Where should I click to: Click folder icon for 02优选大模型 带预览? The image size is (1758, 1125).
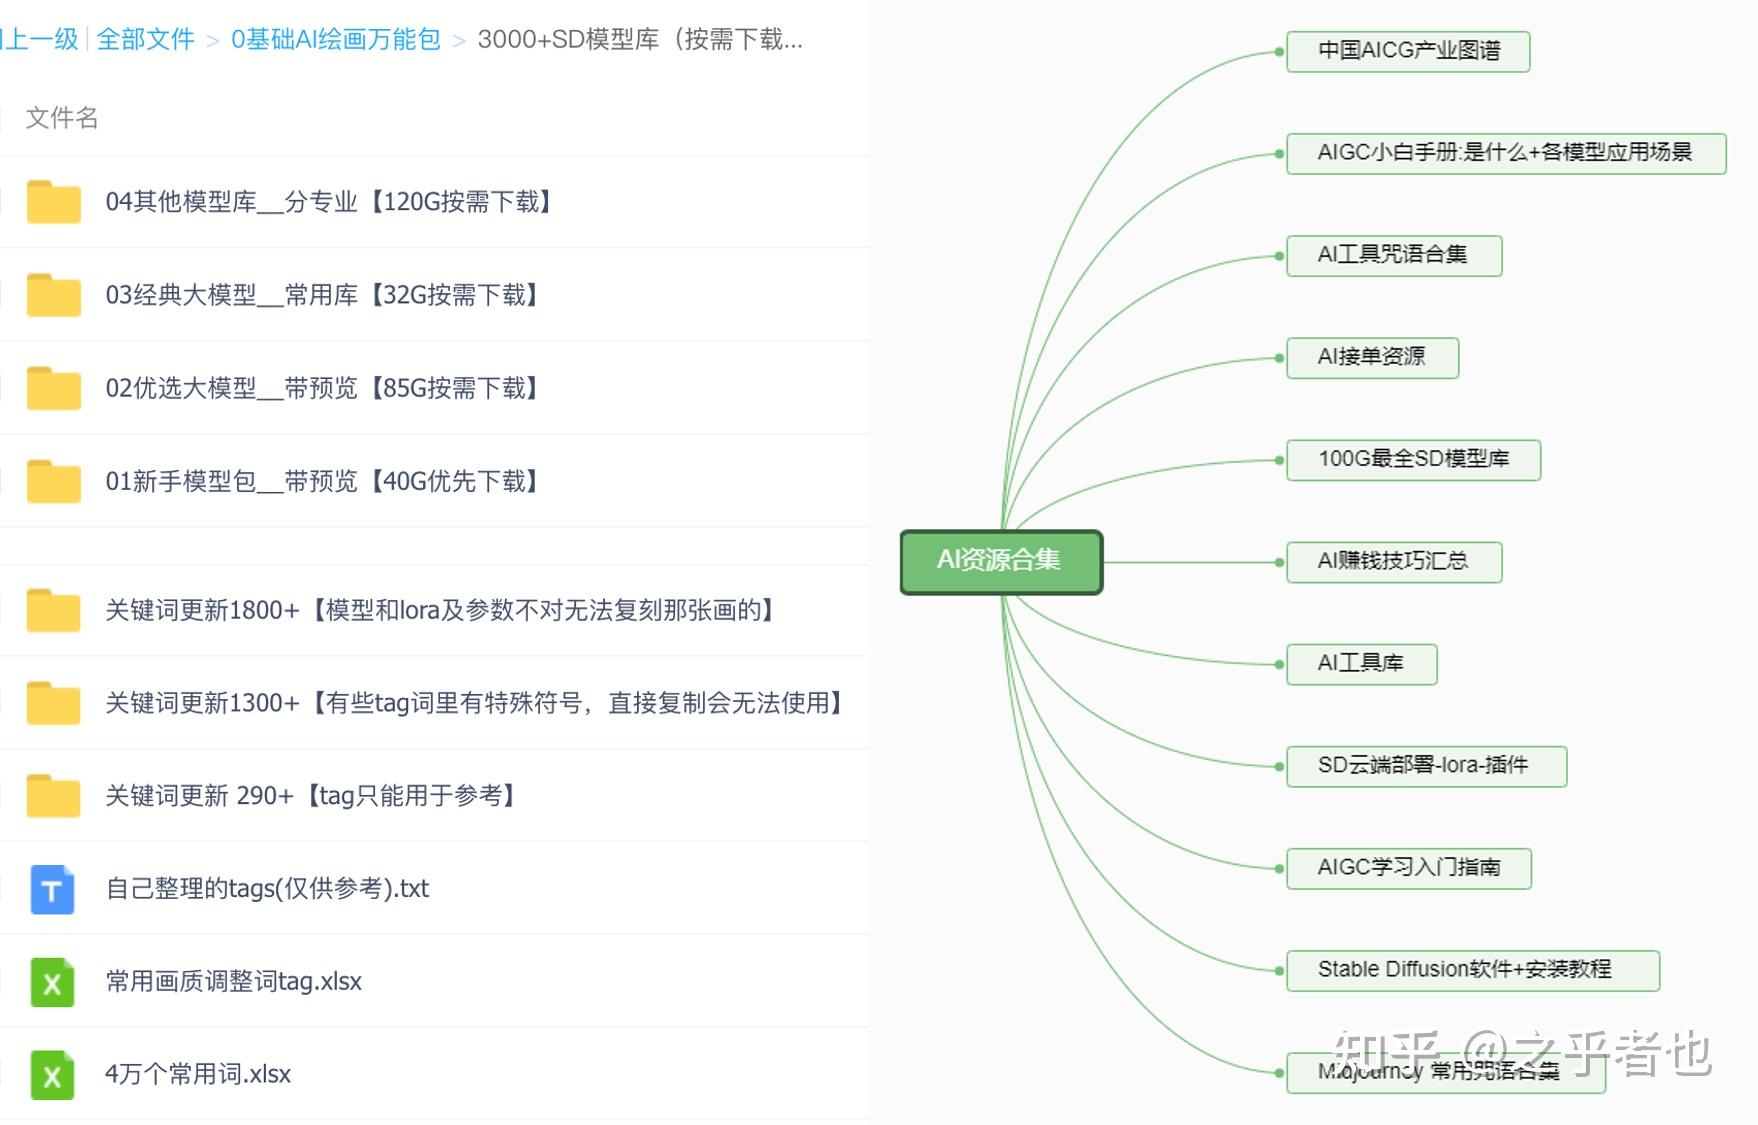(x=53, y=388)
